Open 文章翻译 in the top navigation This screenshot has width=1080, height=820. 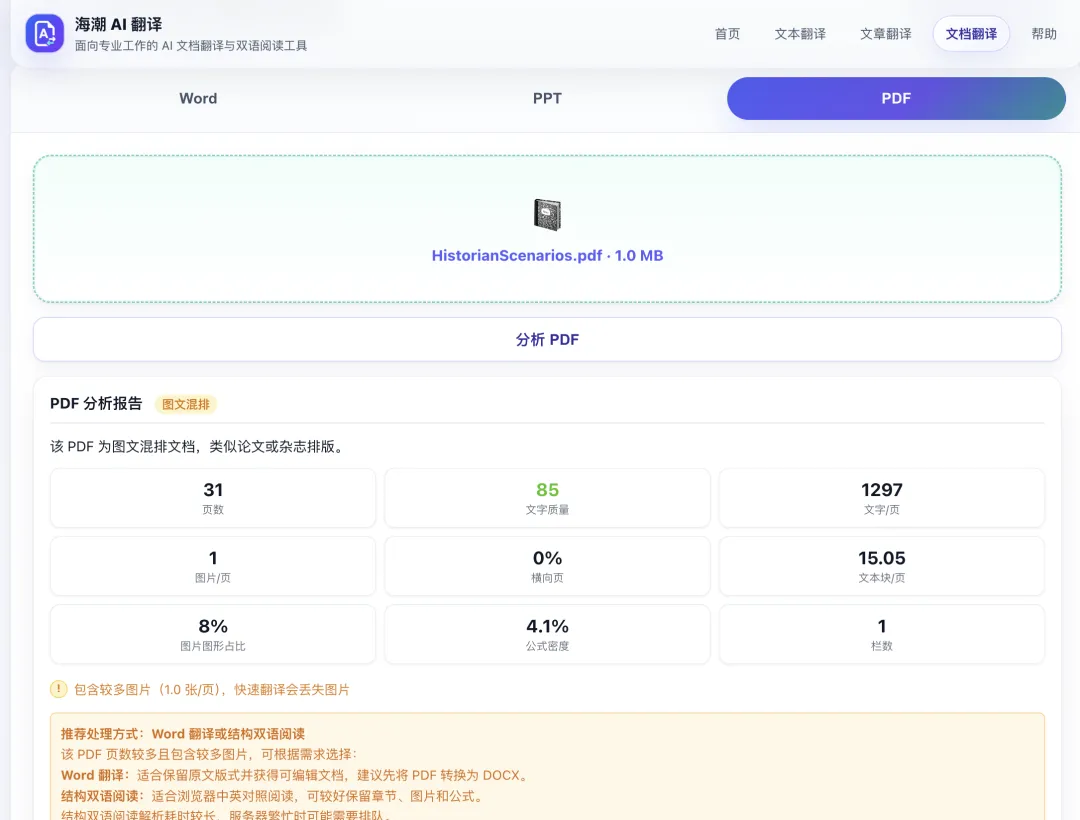(885, 34)
